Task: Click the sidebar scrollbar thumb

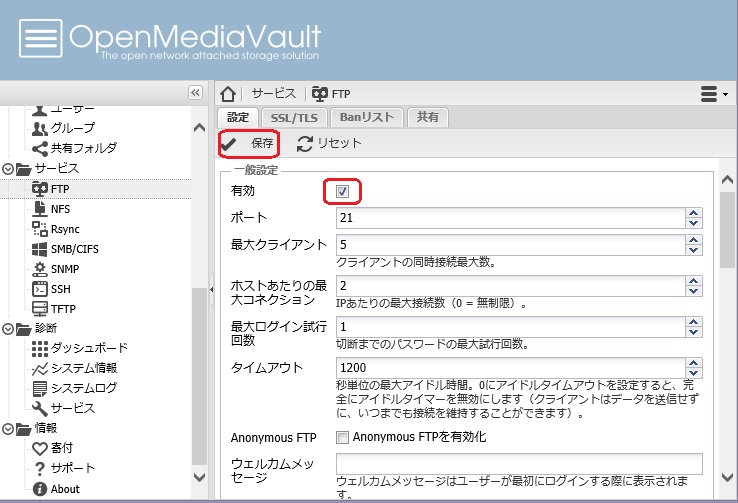Action: pos(200,375)
